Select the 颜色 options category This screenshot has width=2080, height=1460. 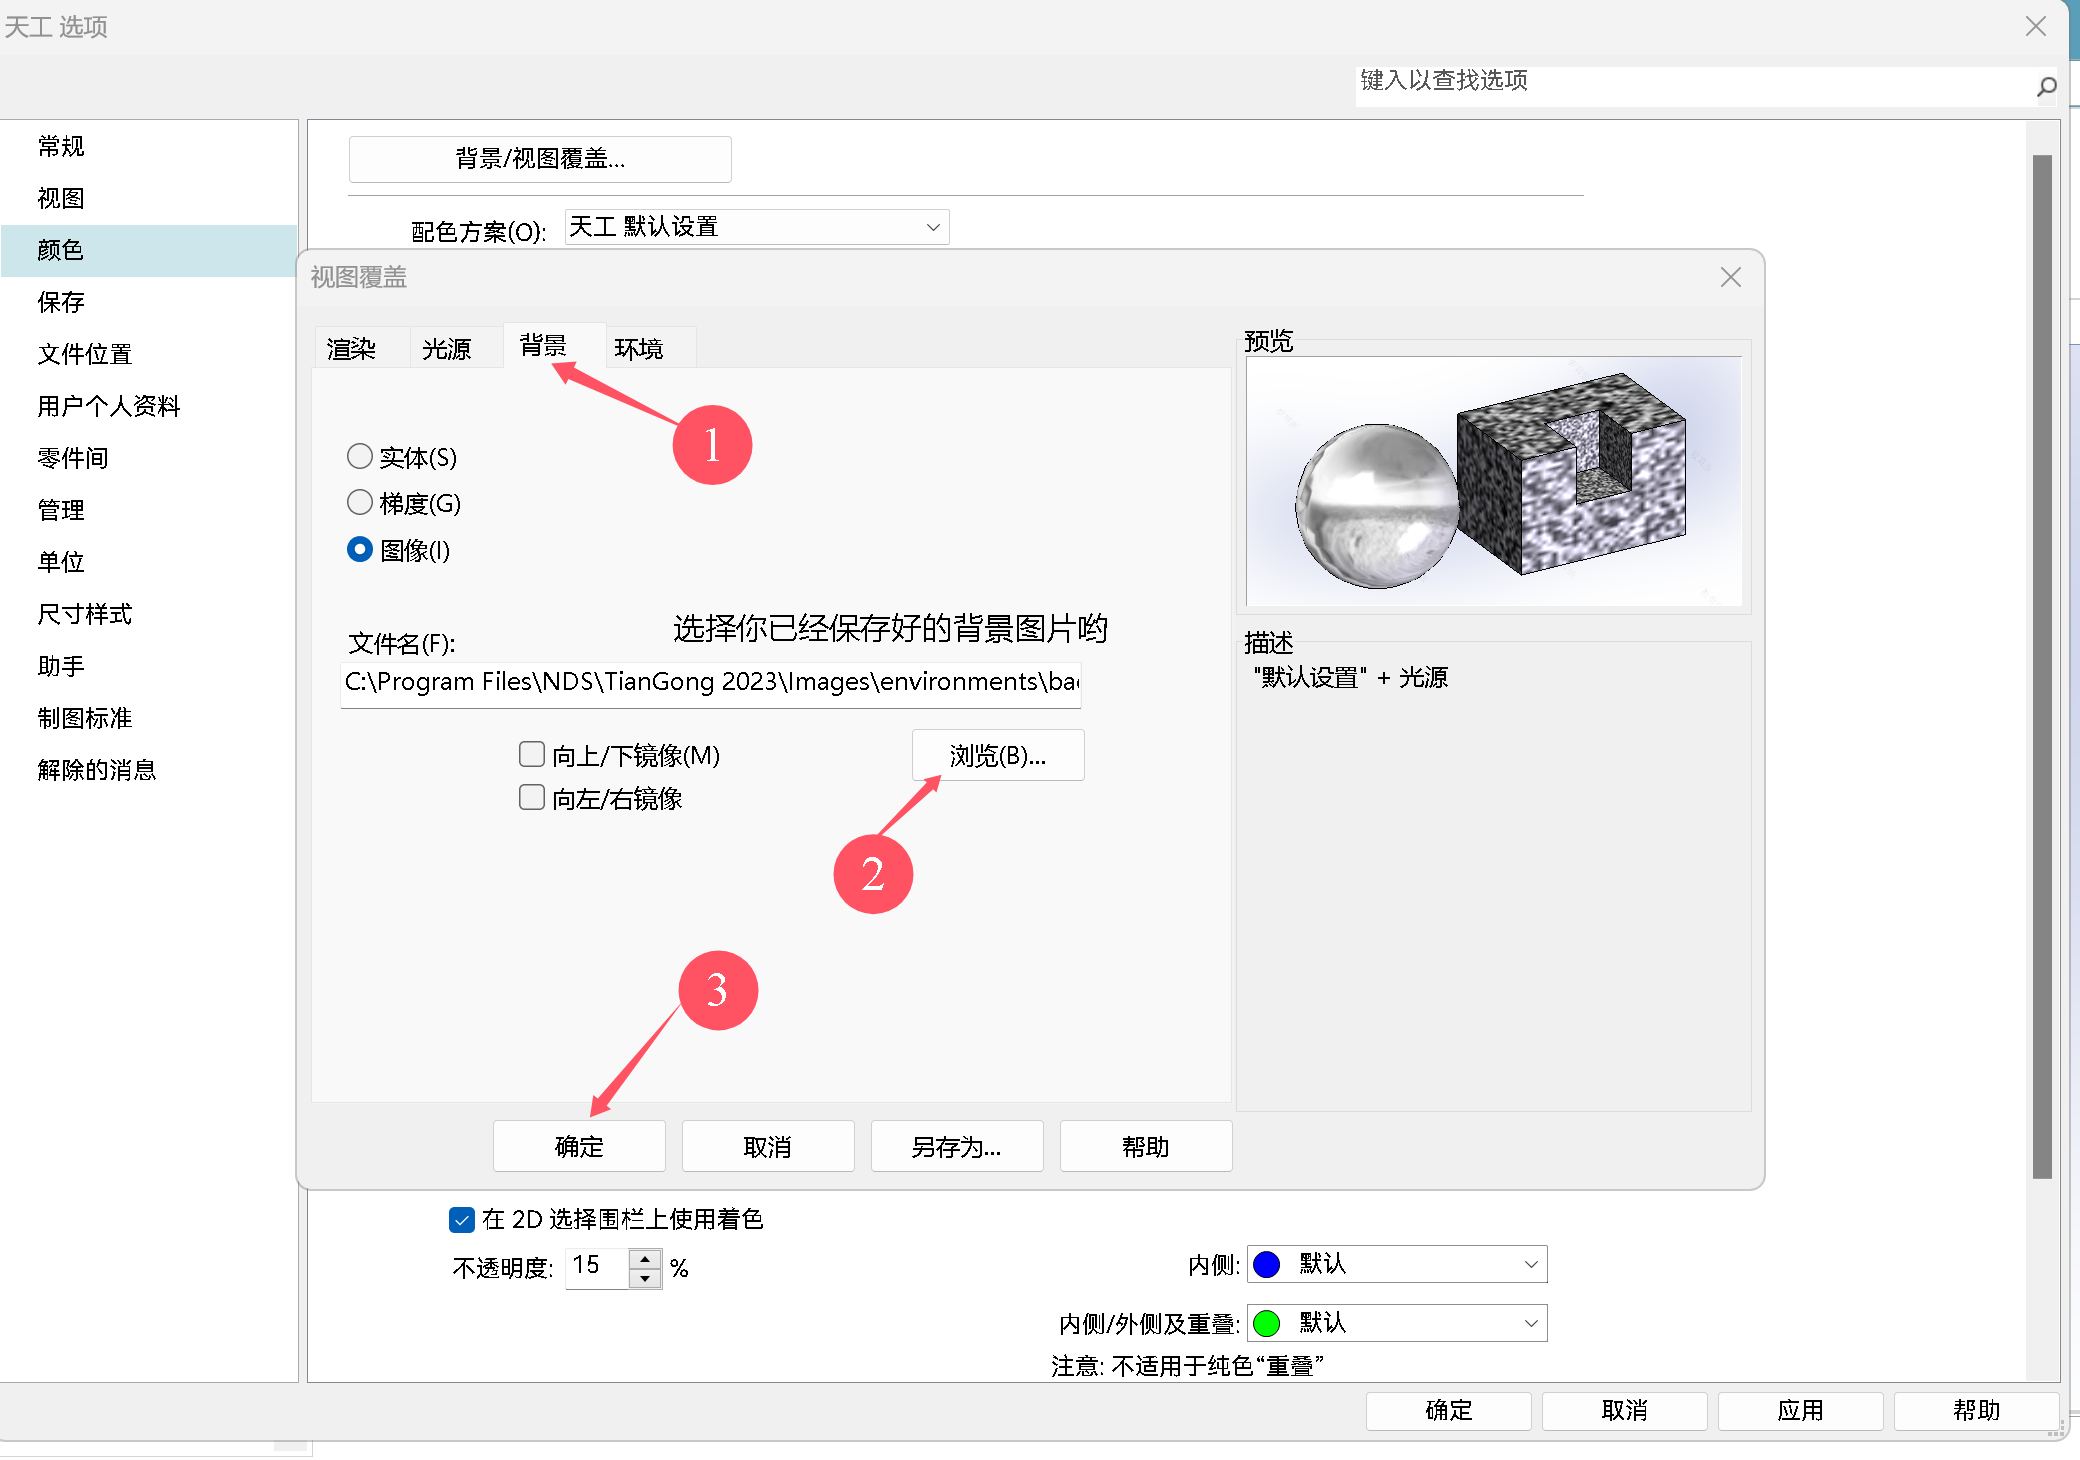pos(149,250)
